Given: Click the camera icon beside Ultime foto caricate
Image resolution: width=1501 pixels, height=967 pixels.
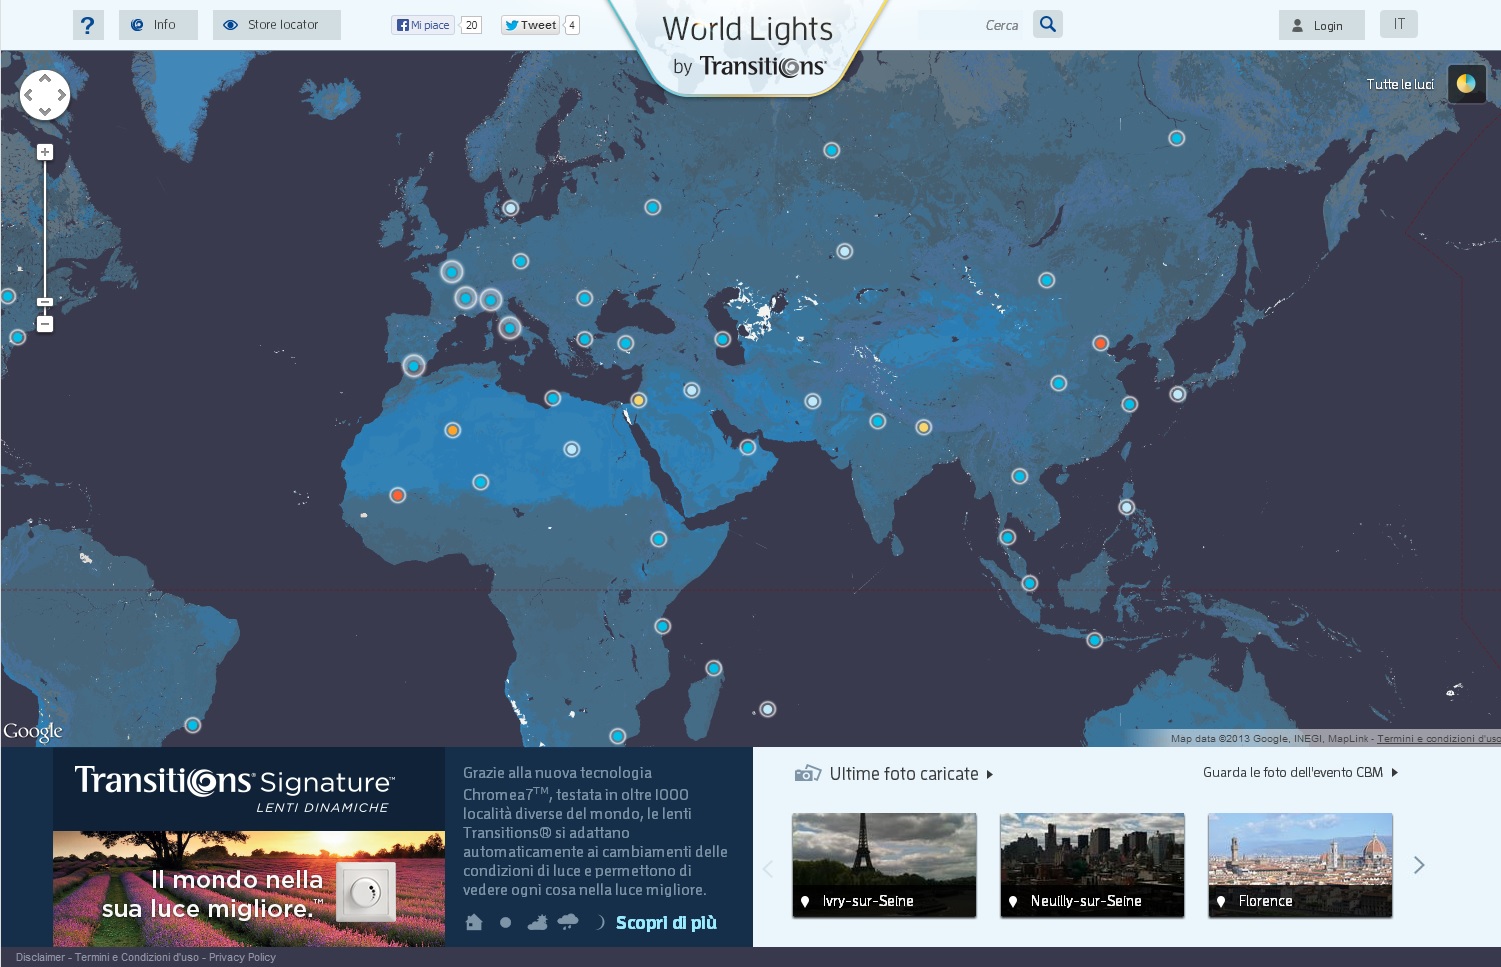Looking at the screenshot, I should (x=807, y=774).
